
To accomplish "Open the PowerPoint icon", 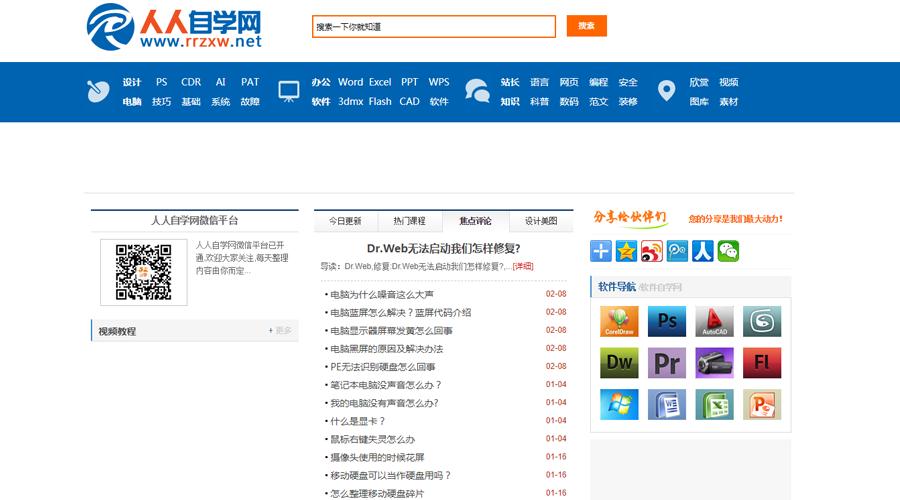I will (762, 405).
